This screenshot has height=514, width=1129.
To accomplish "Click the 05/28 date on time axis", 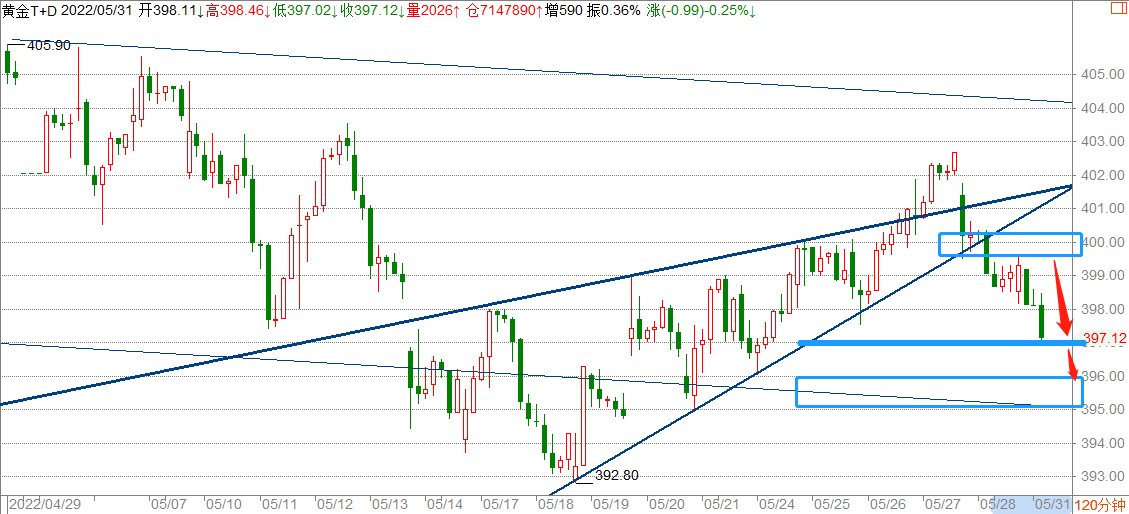I will pyautogui.click(x=998, y=505).
